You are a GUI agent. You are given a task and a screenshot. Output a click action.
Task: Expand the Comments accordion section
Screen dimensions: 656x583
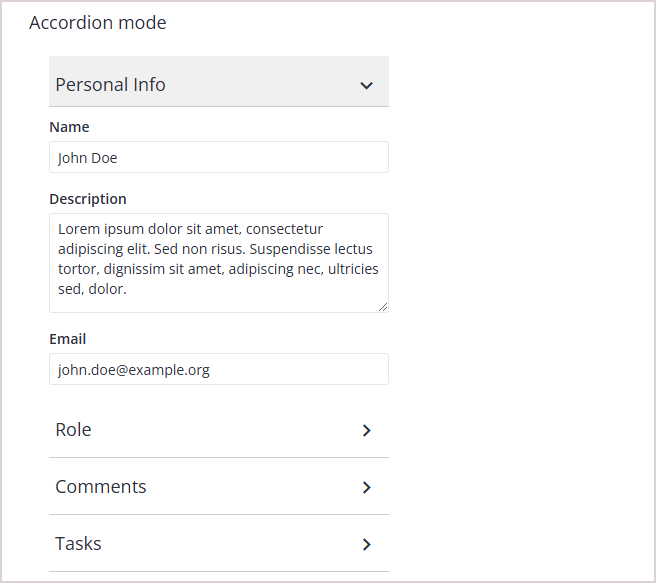pos(101,487)
